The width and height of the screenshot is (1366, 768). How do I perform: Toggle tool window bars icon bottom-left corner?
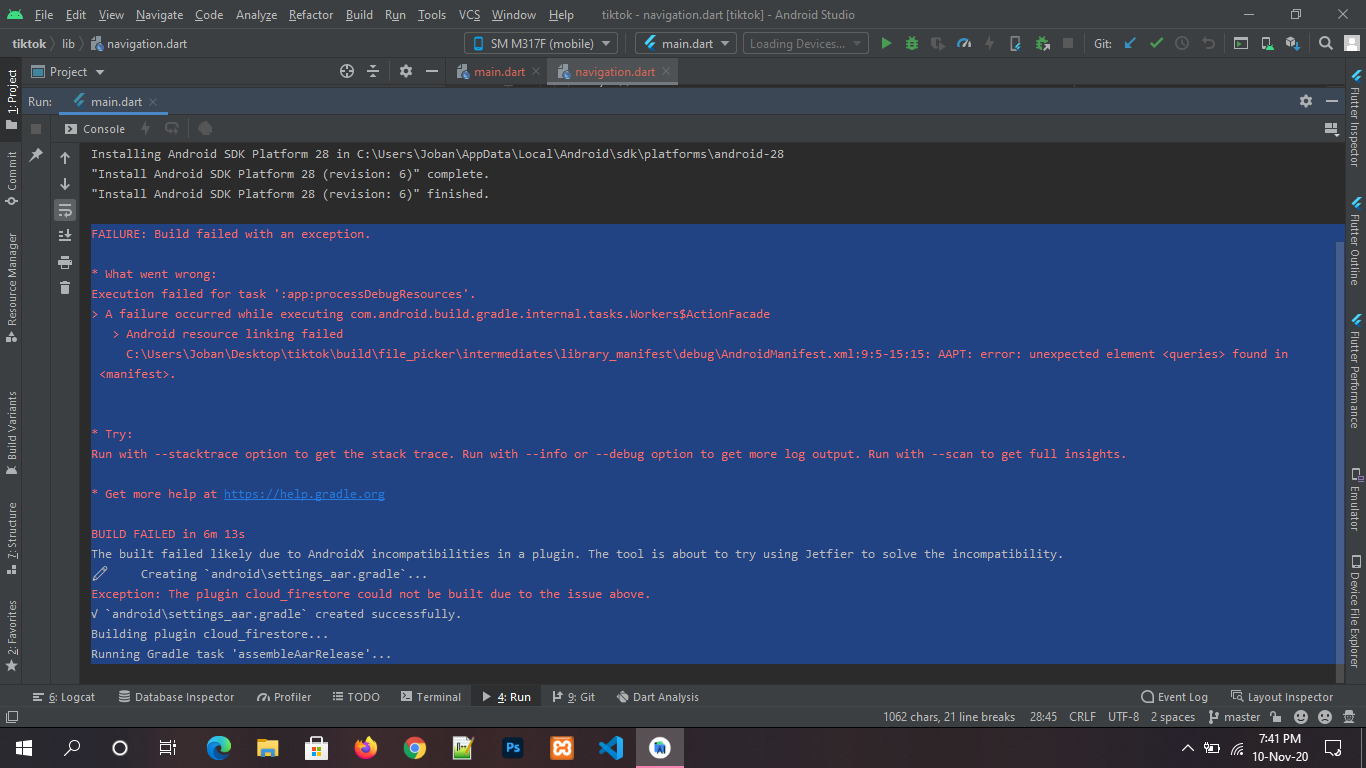[11, 717]
